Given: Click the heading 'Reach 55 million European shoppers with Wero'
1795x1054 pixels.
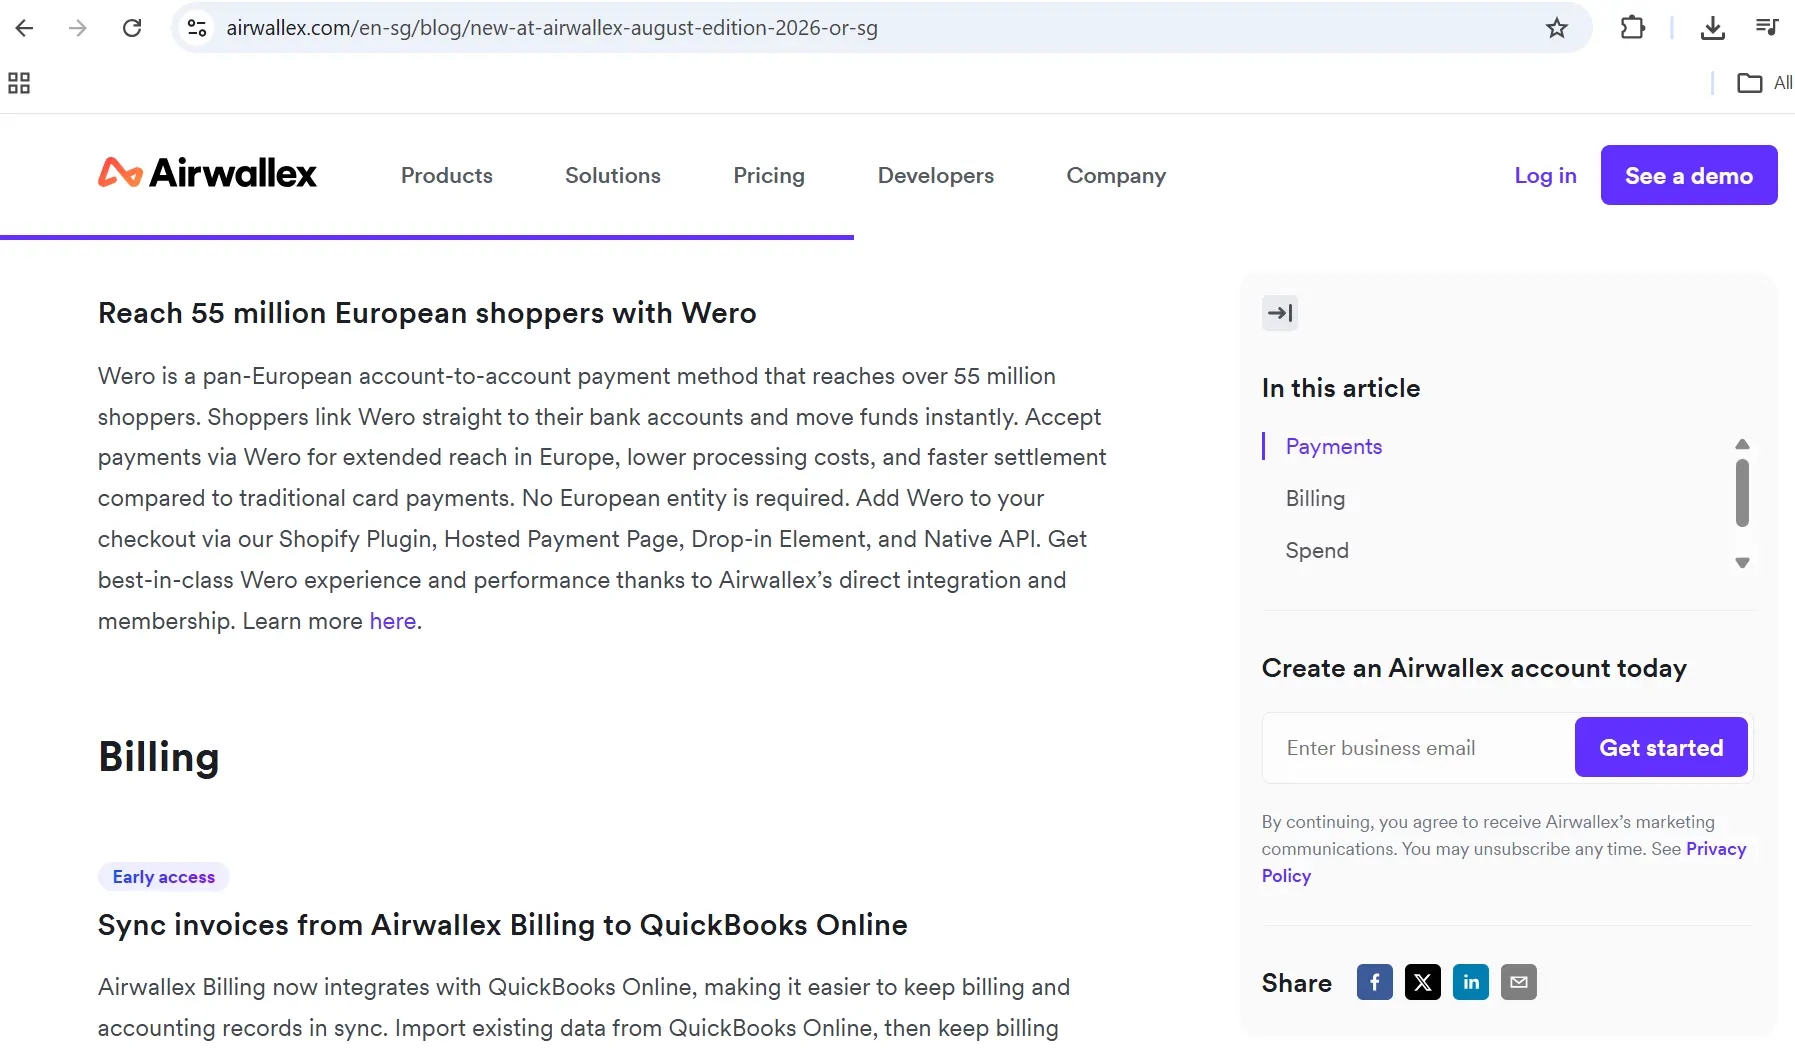Looking at the screenshot, I should [427, 313].
